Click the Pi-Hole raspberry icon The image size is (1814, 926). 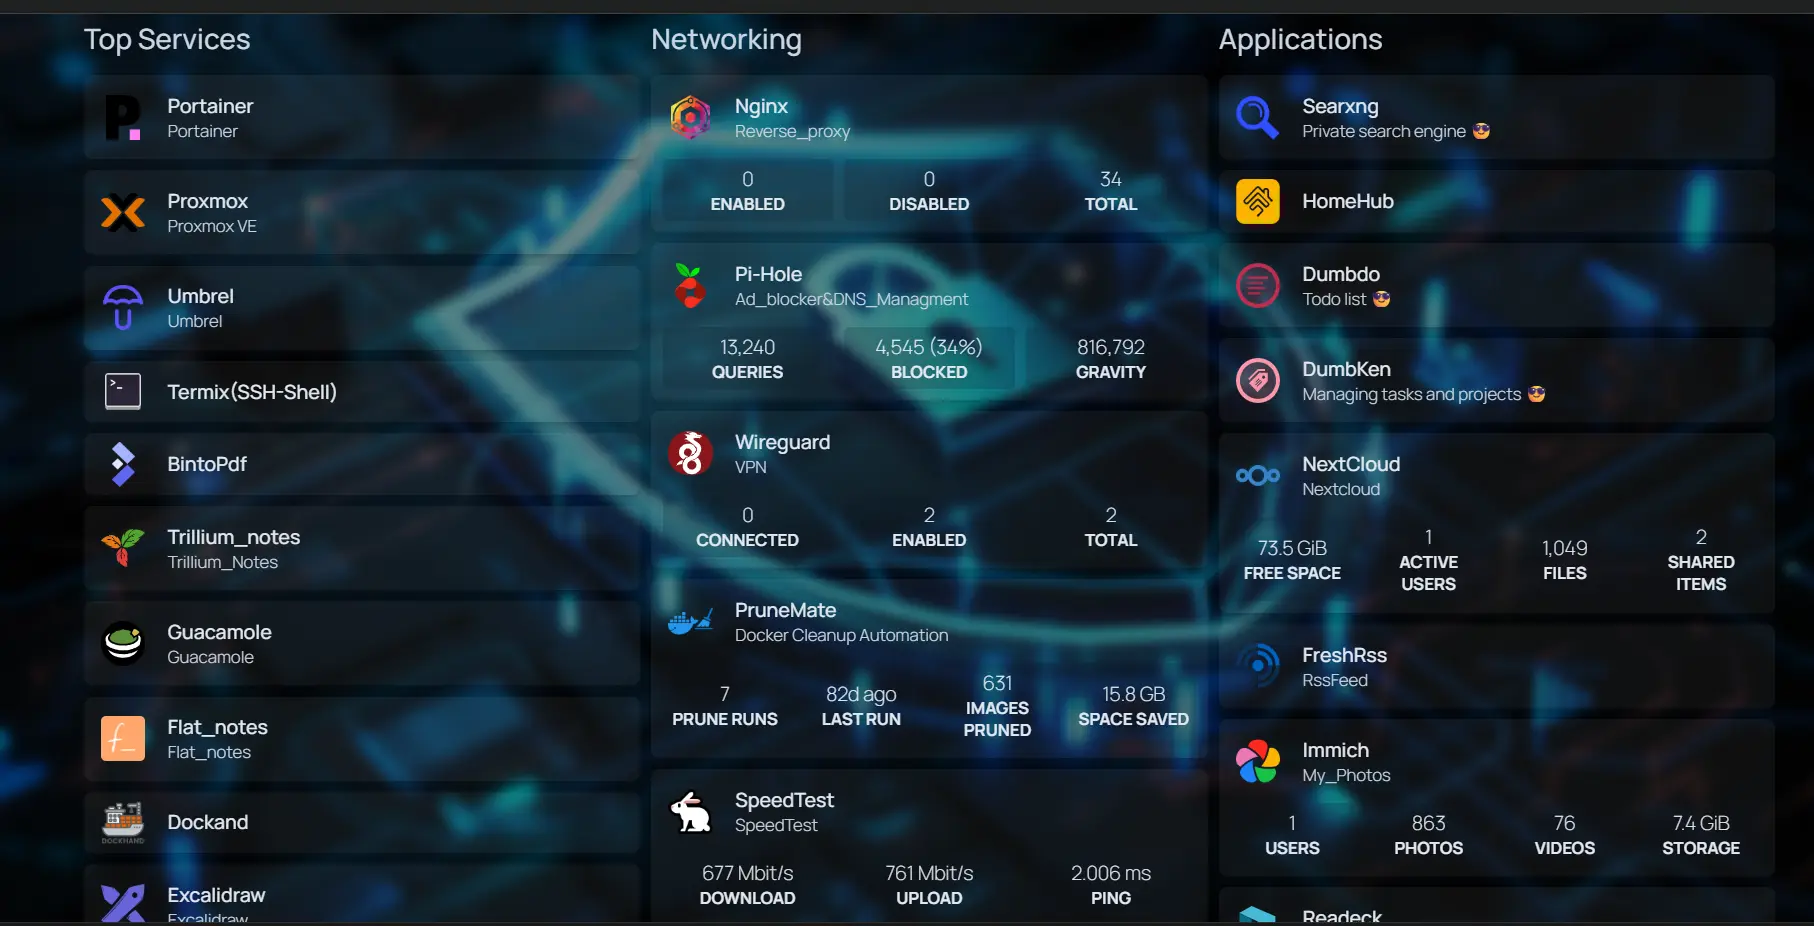point(690,286)
